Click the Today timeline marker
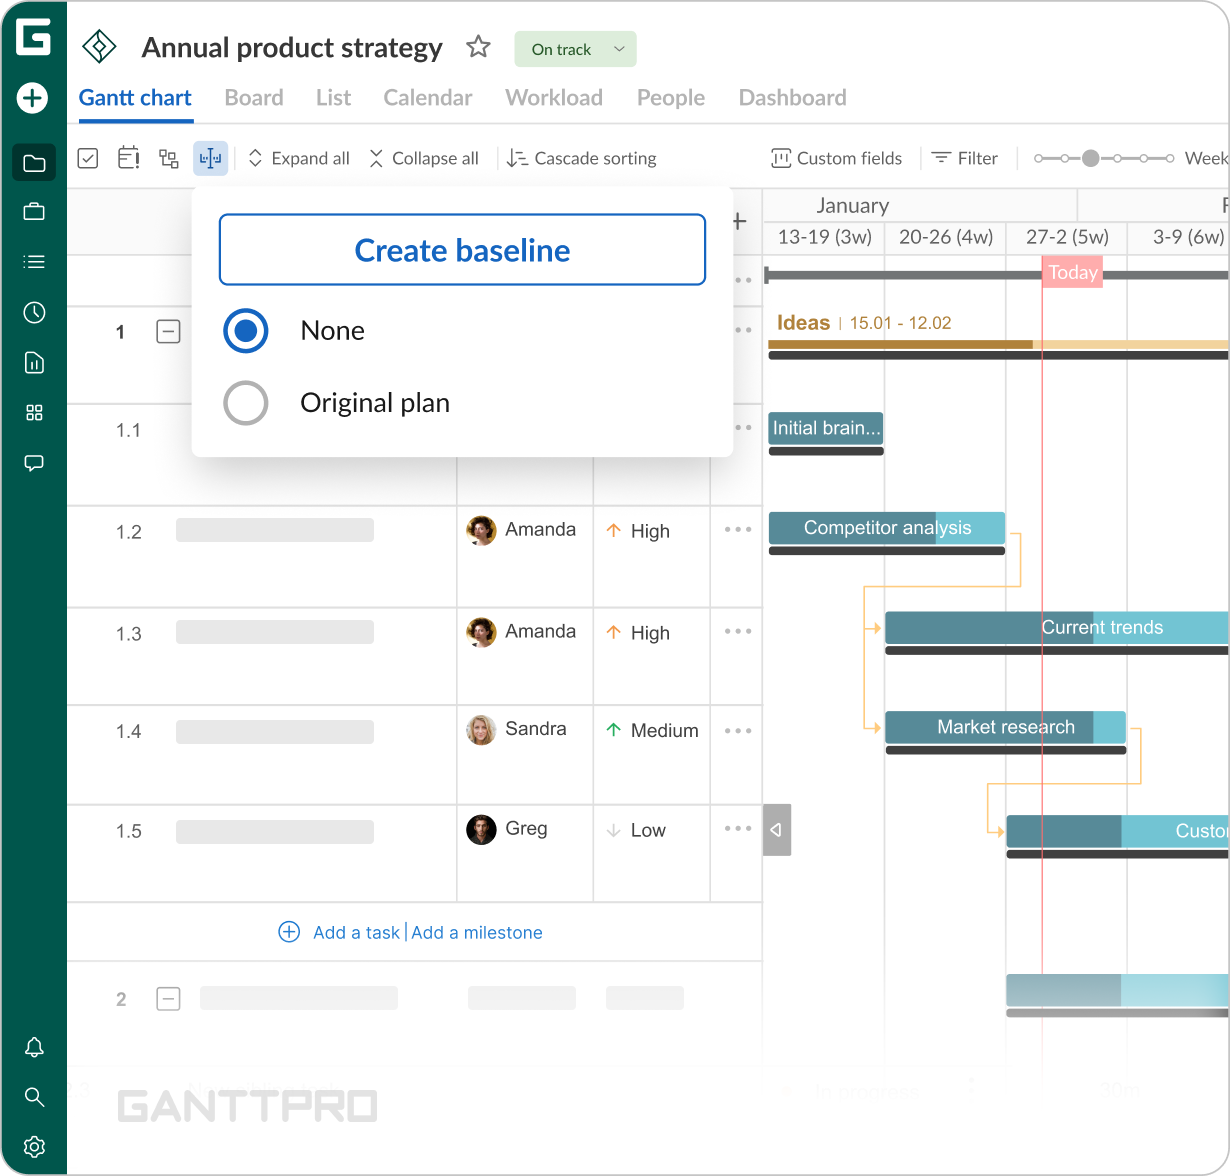Image resolution: width=1230 pixels, height=1176 pixels. (x=1072, y=272)
